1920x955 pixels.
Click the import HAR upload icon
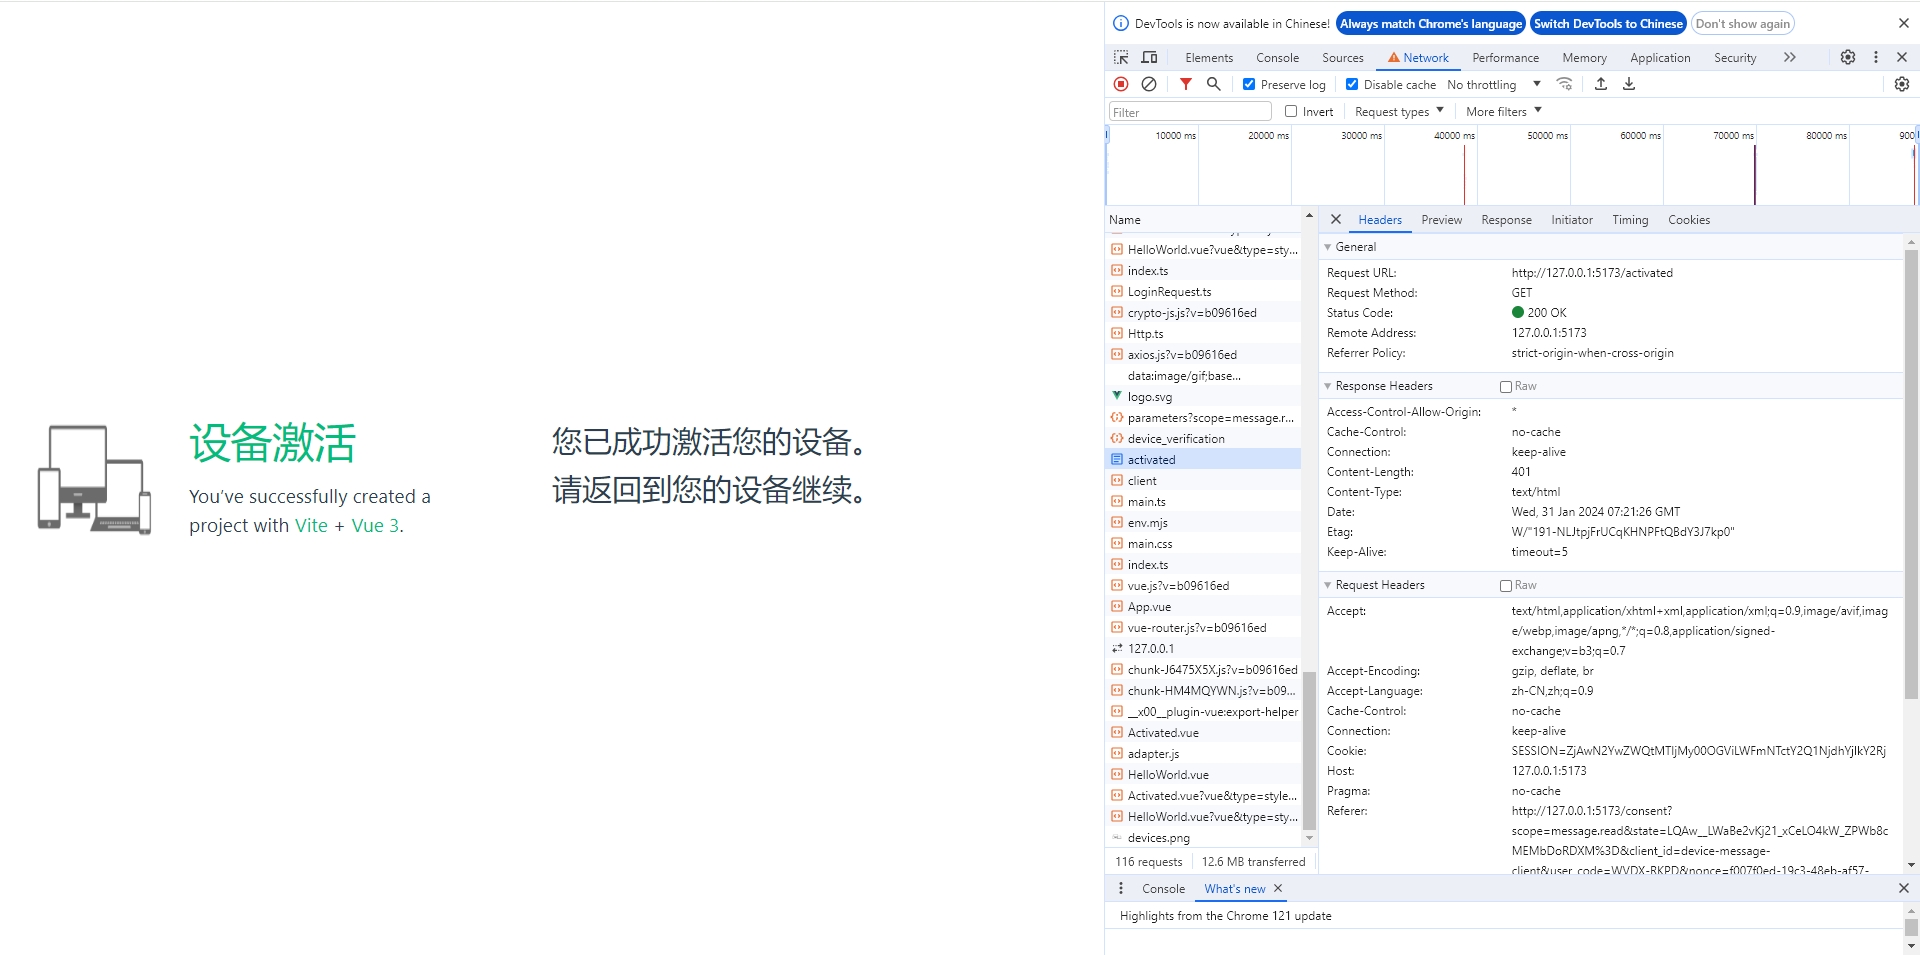pyautogui.click(x=1600, y=85)
